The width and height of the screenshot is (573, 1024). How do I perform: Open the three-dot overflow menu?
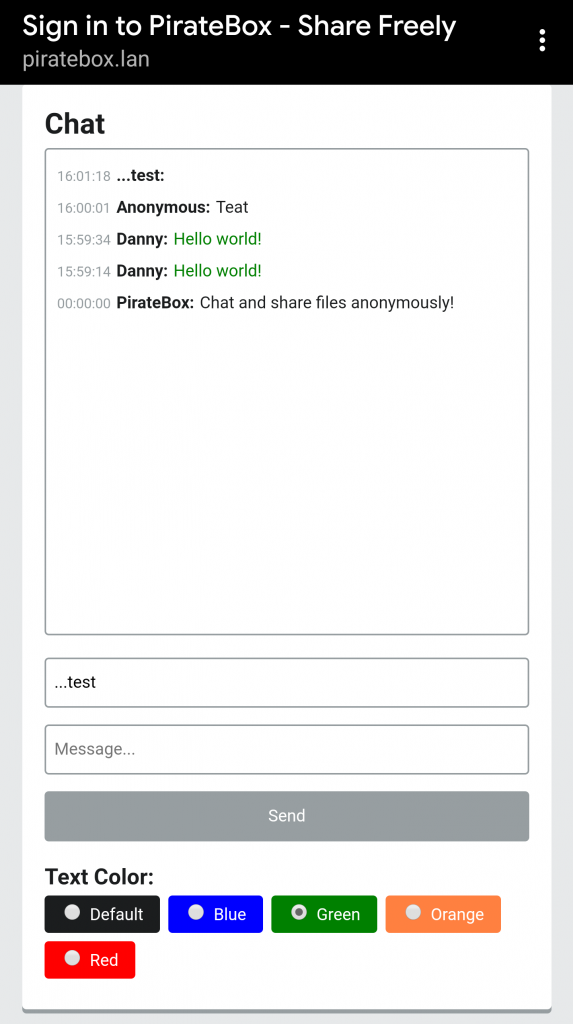point(542,40)
